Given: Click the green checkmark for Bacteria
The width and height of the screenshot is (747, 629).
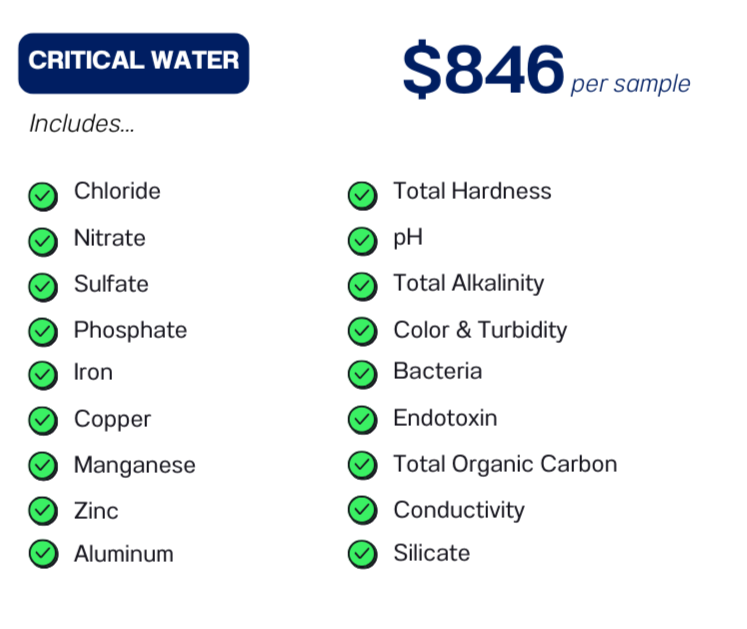Looking at the screenshot, I should [363, 375].
